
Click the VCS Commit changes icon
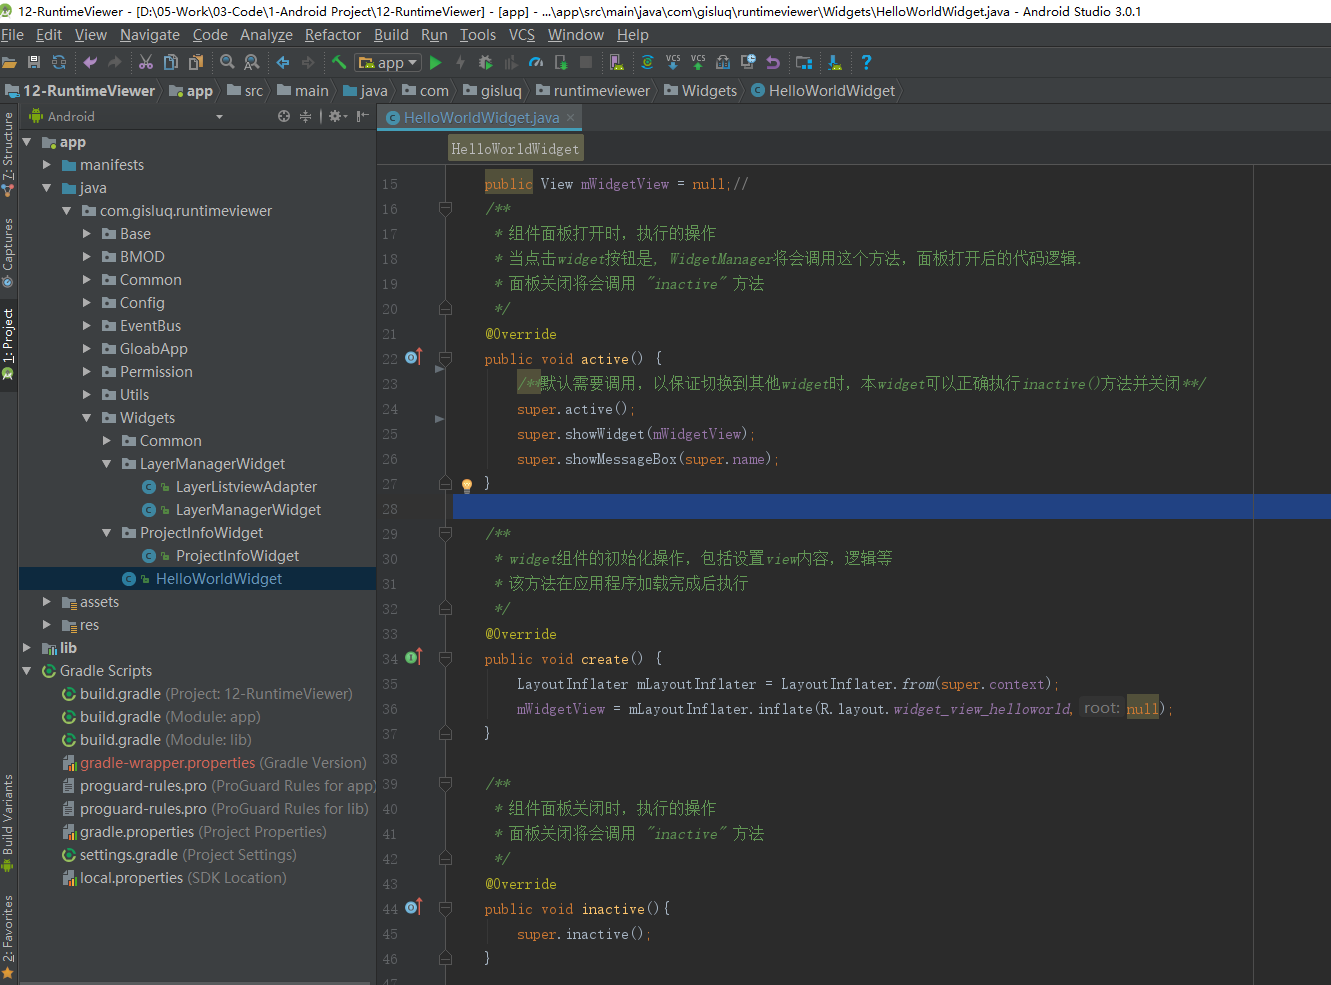point(698,62)
